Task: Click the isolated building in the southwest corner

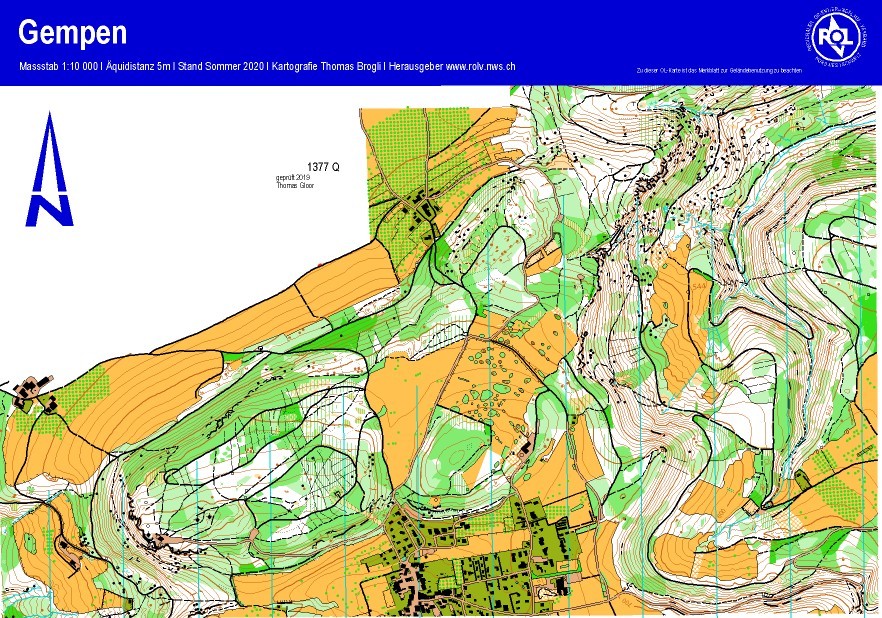Action: 70,552
